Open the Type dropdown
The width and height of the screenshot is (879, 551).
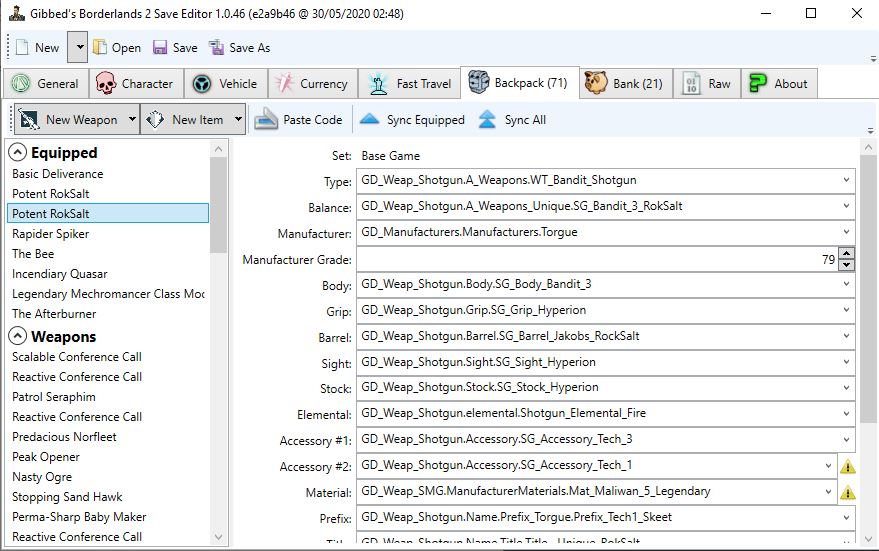[x=846, y=180]
